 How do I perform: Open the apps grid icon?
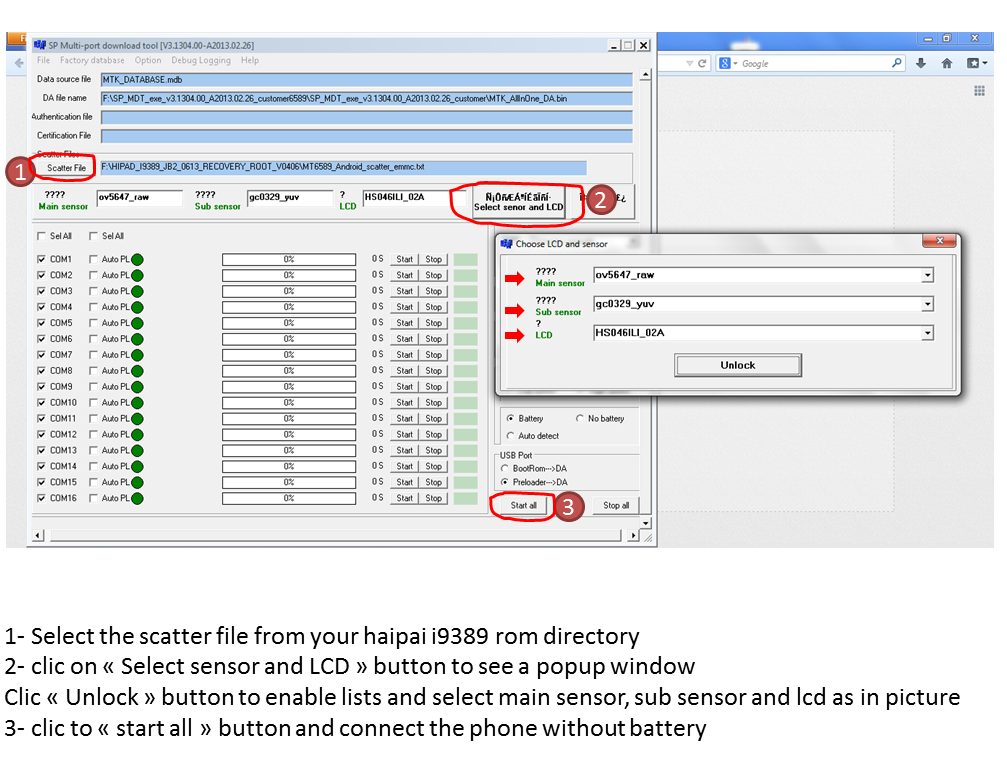coord(979,91)
